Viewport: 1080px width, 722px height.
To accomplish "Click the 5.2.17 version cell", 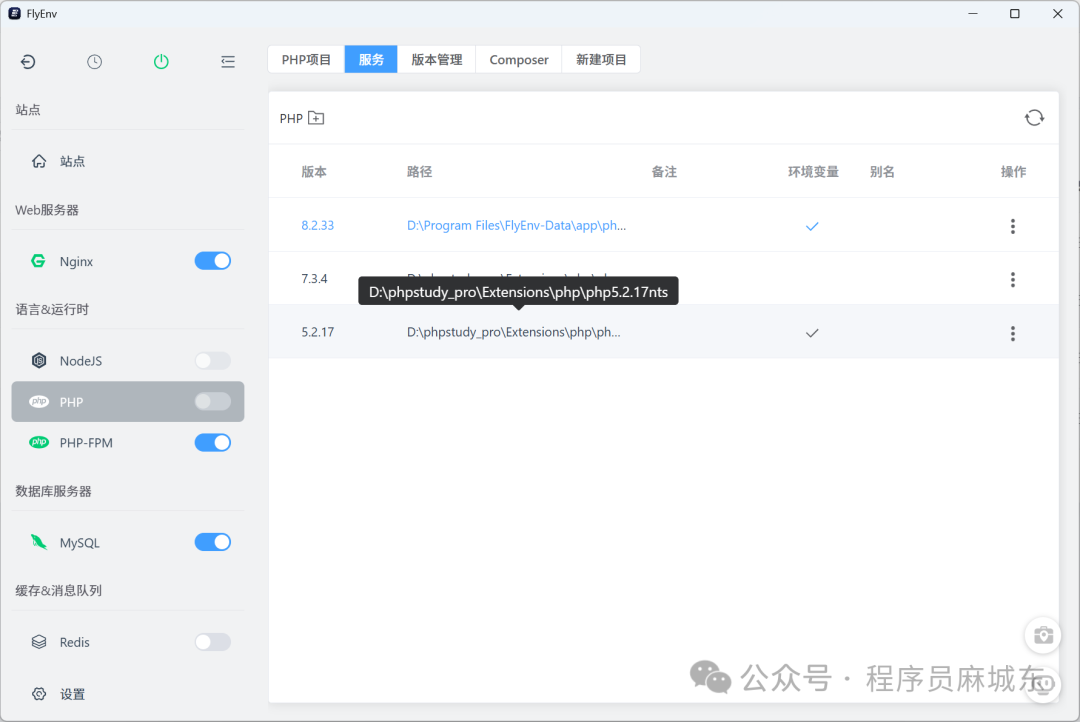I will point(318,332).
